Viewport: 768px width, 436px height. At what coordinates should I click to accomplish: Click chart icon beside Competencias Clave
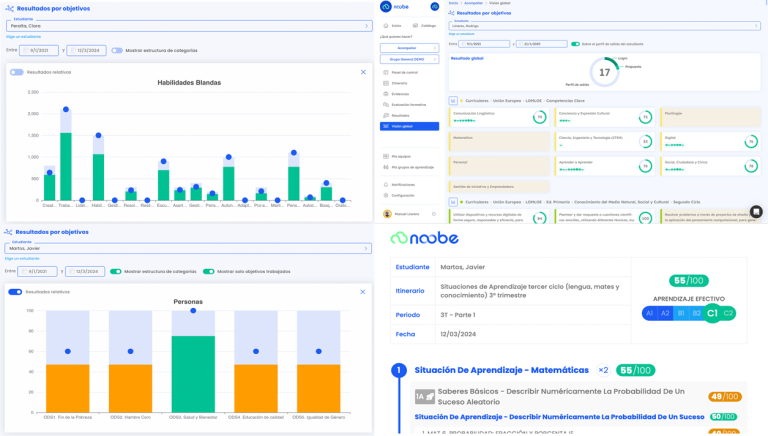coord(453,100)
